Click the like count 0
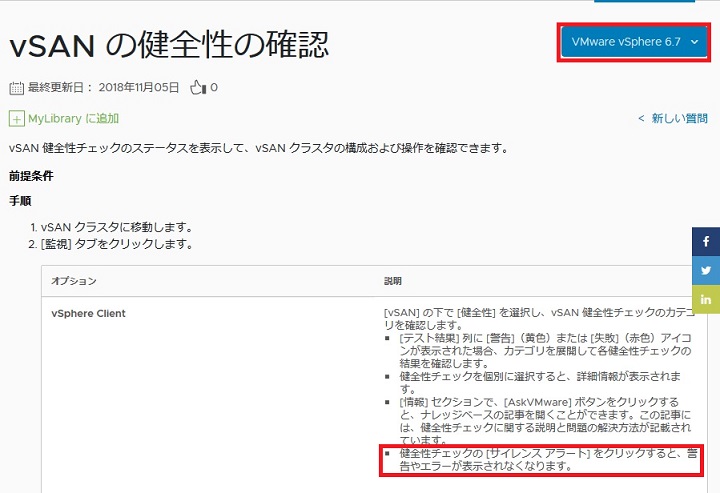The image size is (720, 493). tap(214, 87)
